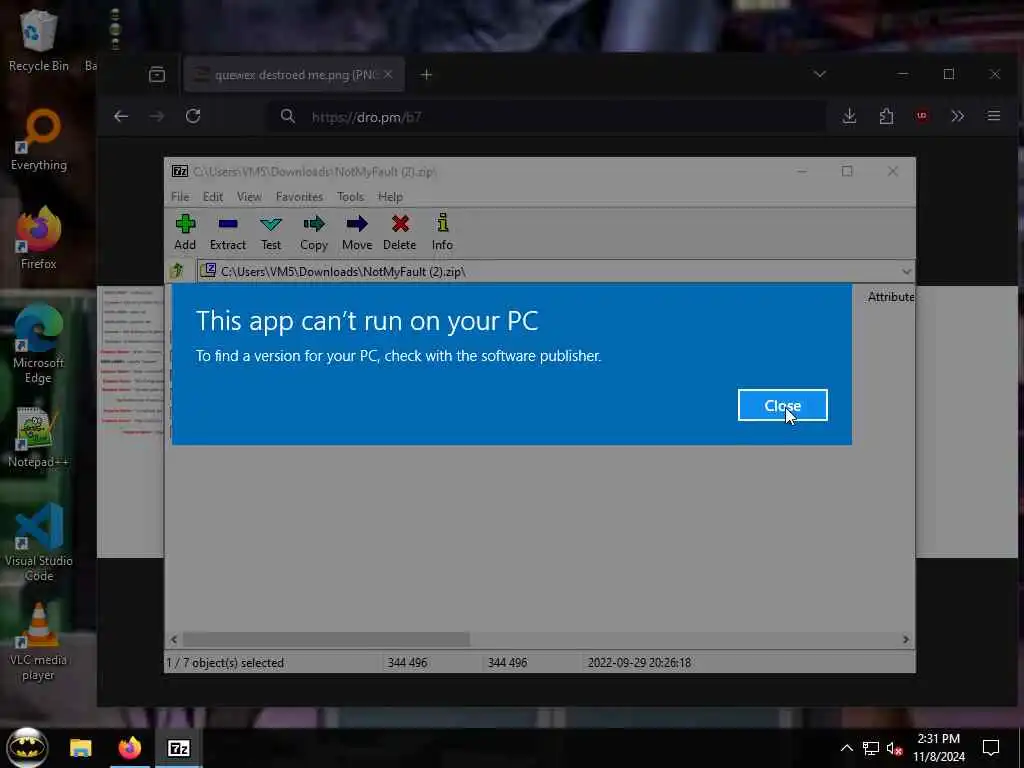Open the File menu in 7-Zip

tap(180, 197)
